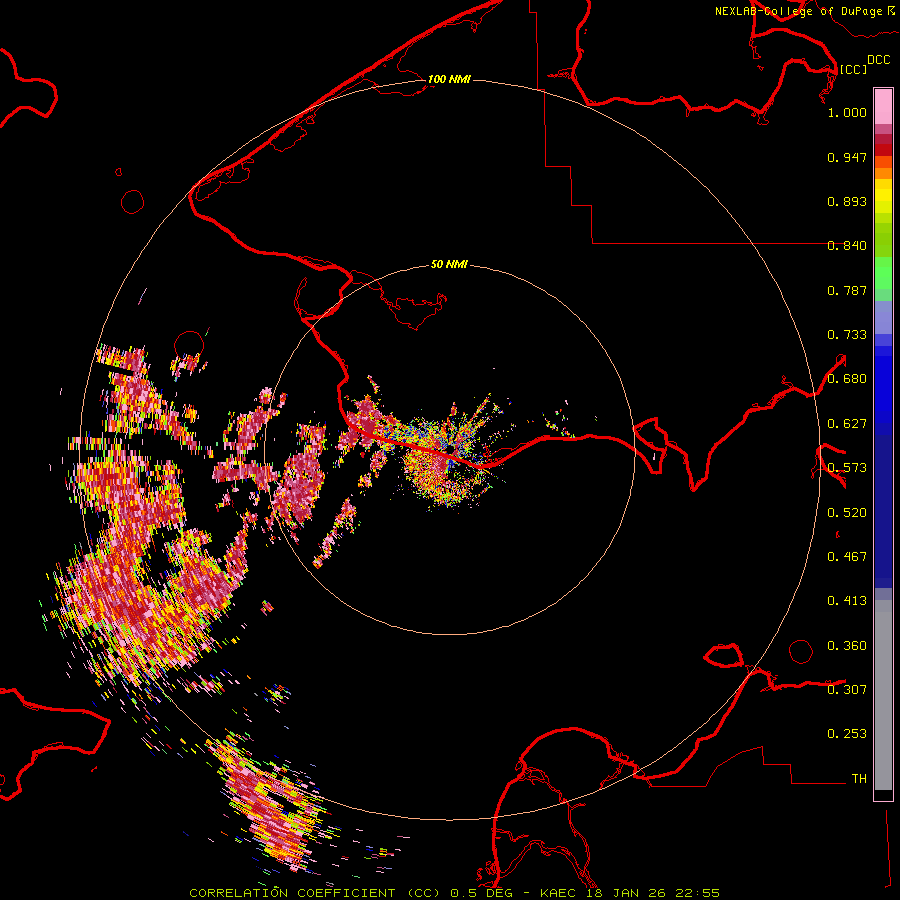The height and width of the screenshot is (900, 900).
Task: Click the NEXLAB-College of DuPage watermark text
Action: click(x=805, y=11)
